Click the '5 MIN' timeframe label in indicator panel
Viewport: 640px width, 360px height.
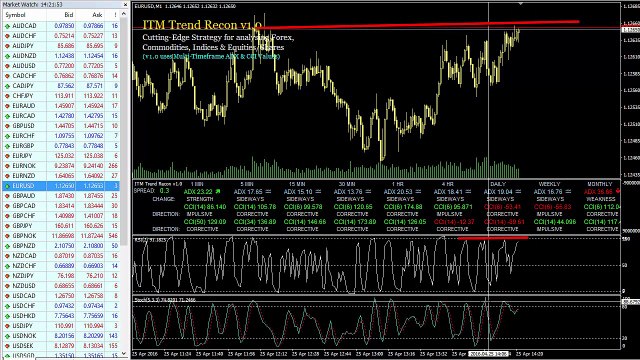[247, 184]
